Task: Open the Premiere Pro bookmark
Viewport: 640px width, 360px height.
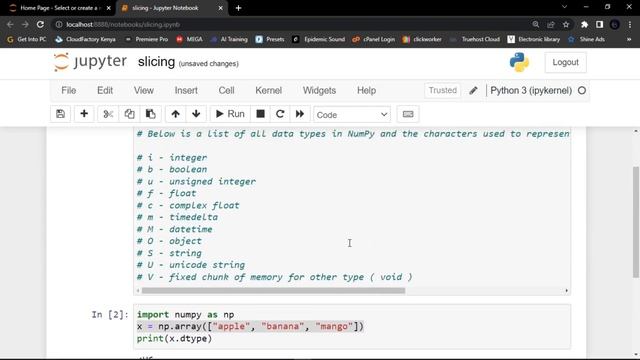Action: [147, 39]
